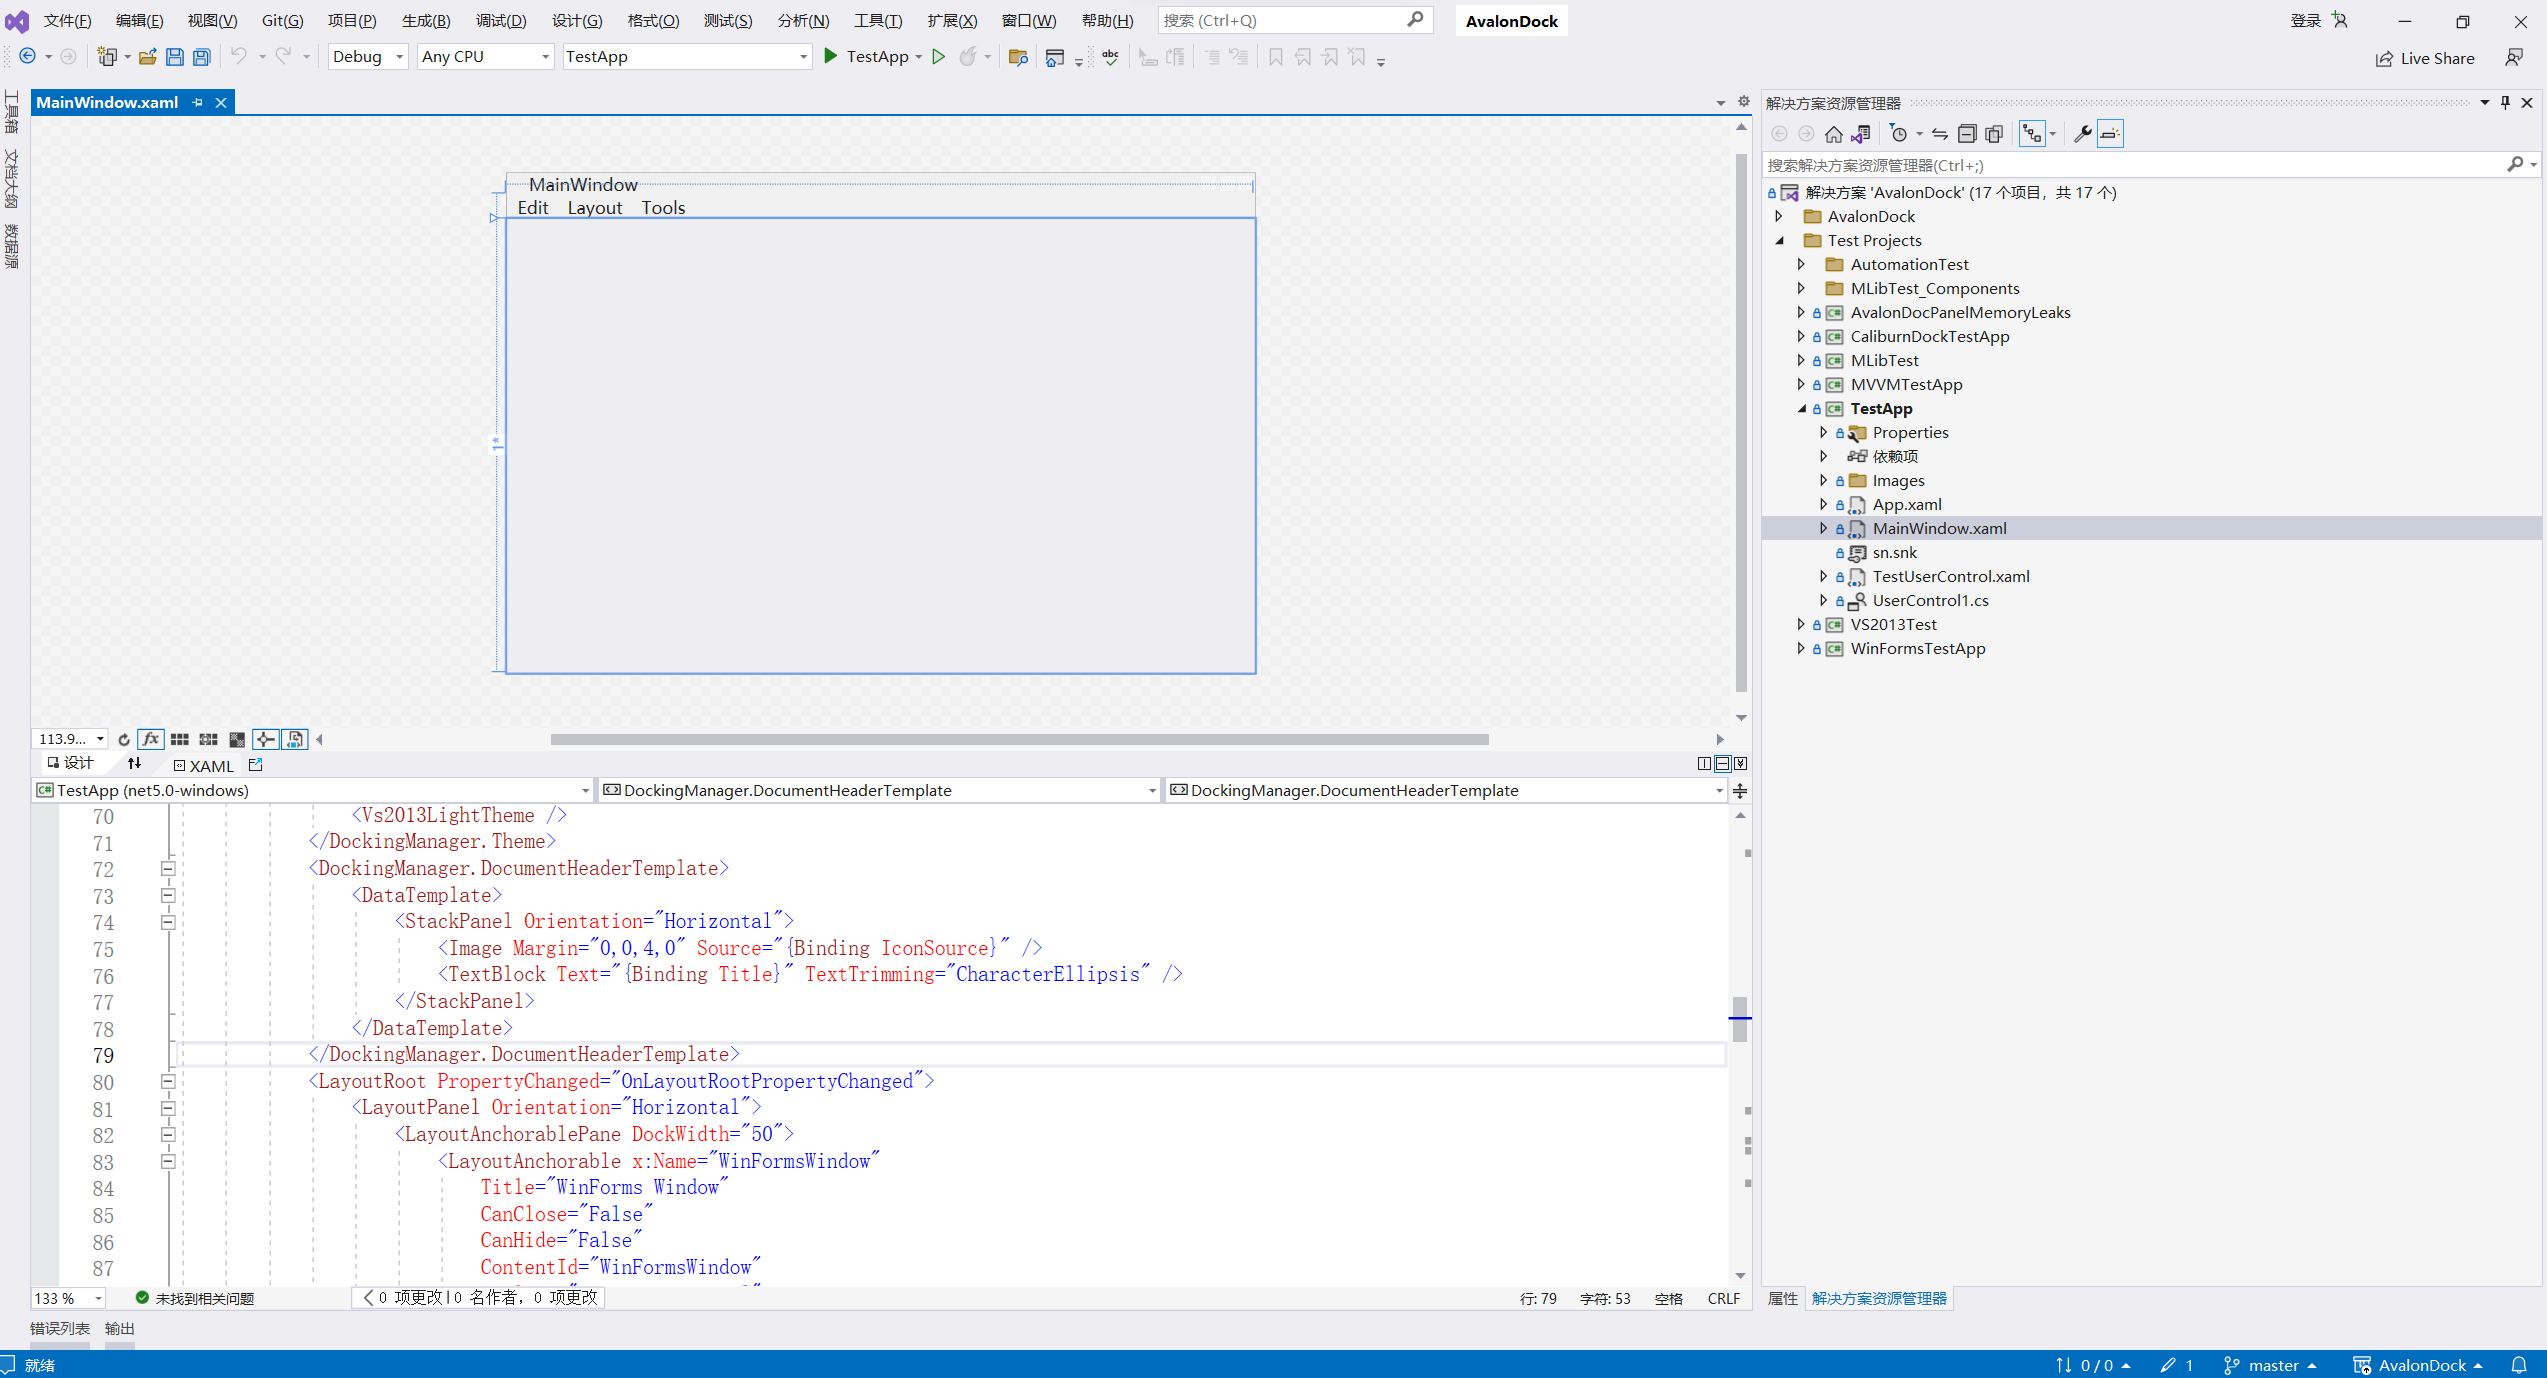
Task: Expand the AvalonDock solution folder
Action: coord(1780,217)
